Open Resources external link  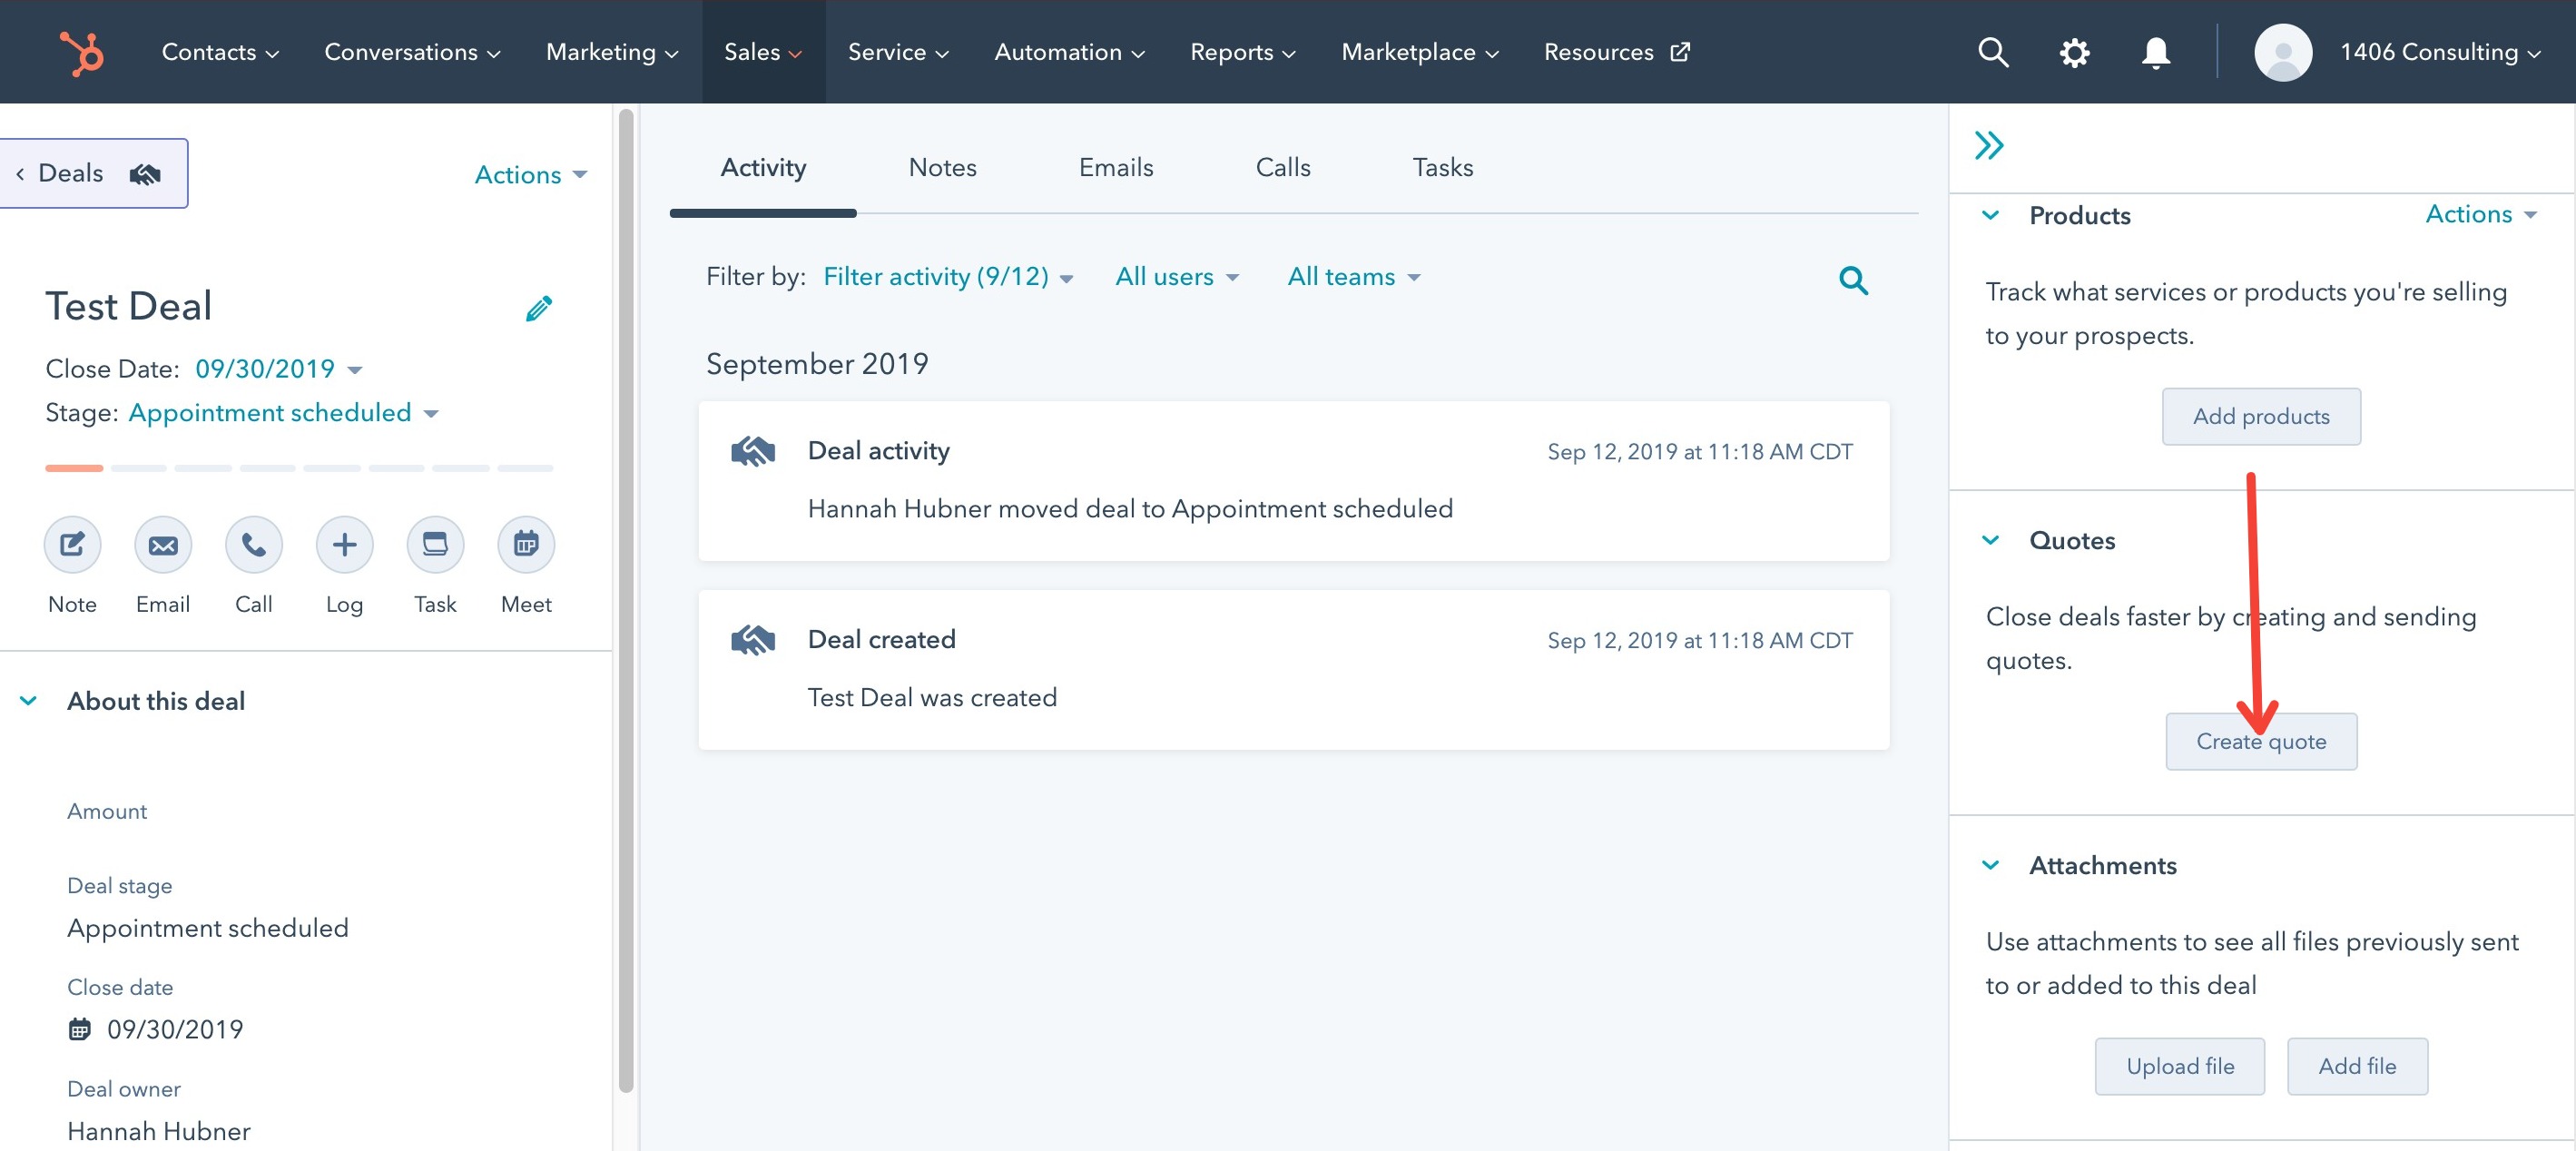point(1616,52)
